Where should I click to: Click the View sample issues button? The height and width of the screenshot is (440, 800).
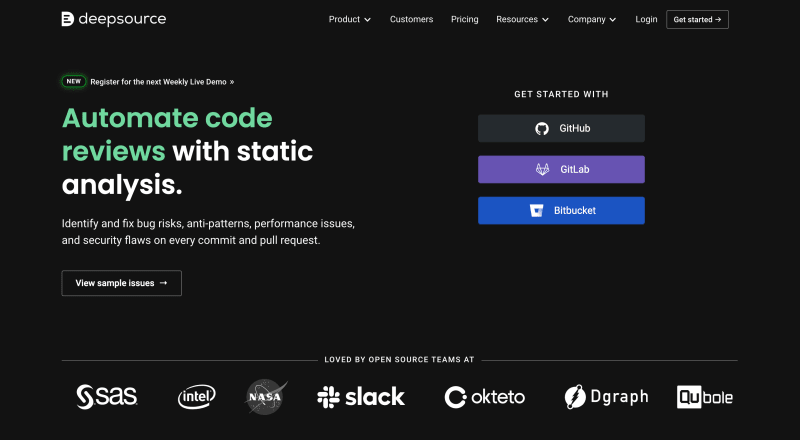tap(121, 283)
